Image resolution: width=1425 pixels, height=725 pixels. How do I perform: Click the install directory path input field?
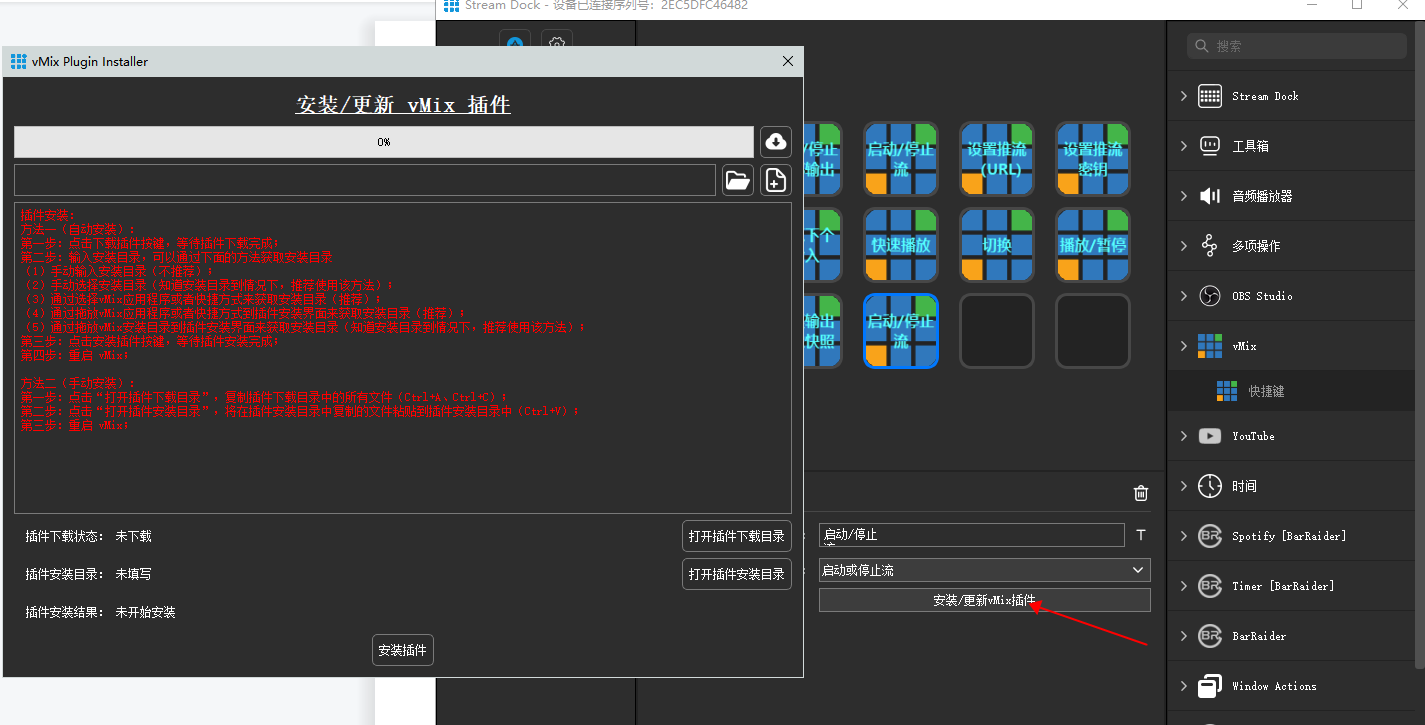tap(365, 180)
